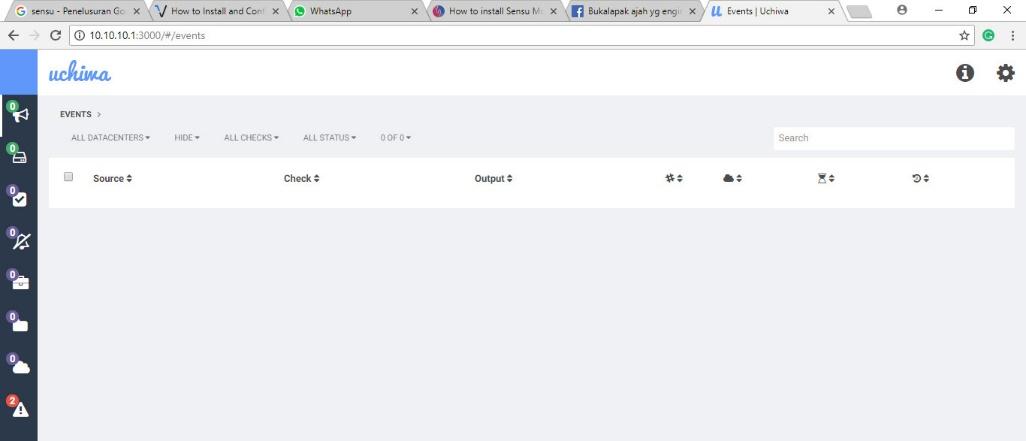1026x441 pixels.
Task: Bookmark this page with the star
Action: (x=964, y=35)
